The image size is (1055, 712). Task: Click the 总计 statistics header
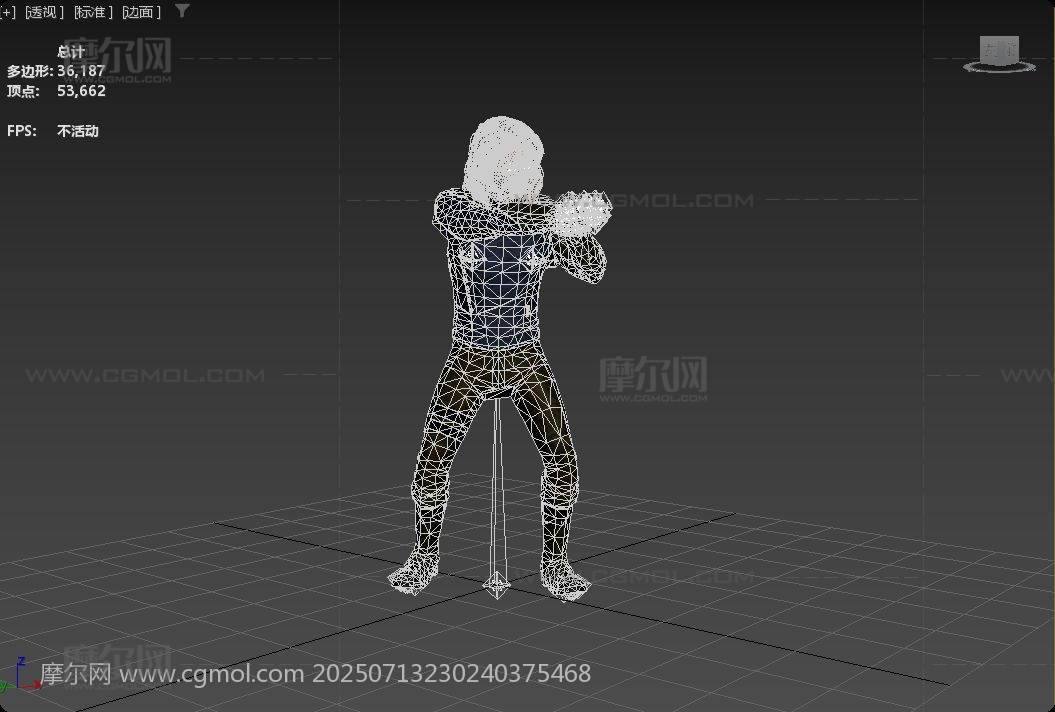[71, 52]
